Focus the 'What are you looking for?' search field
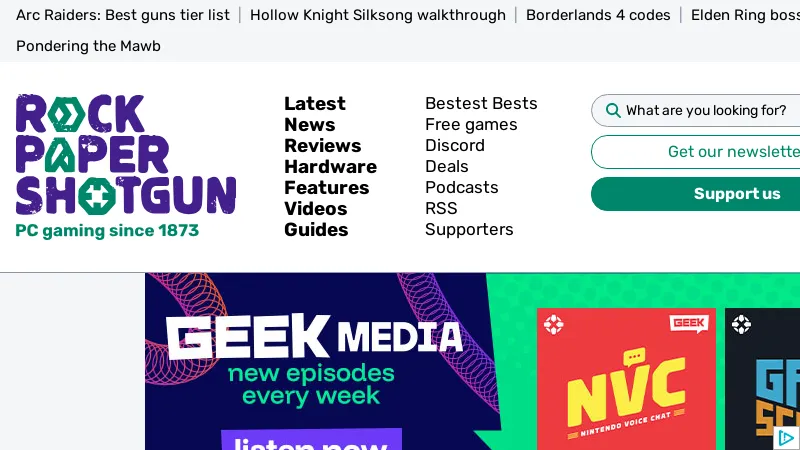Screen dimensions: 800x450 pyautogui.click(x=706, y=110)
